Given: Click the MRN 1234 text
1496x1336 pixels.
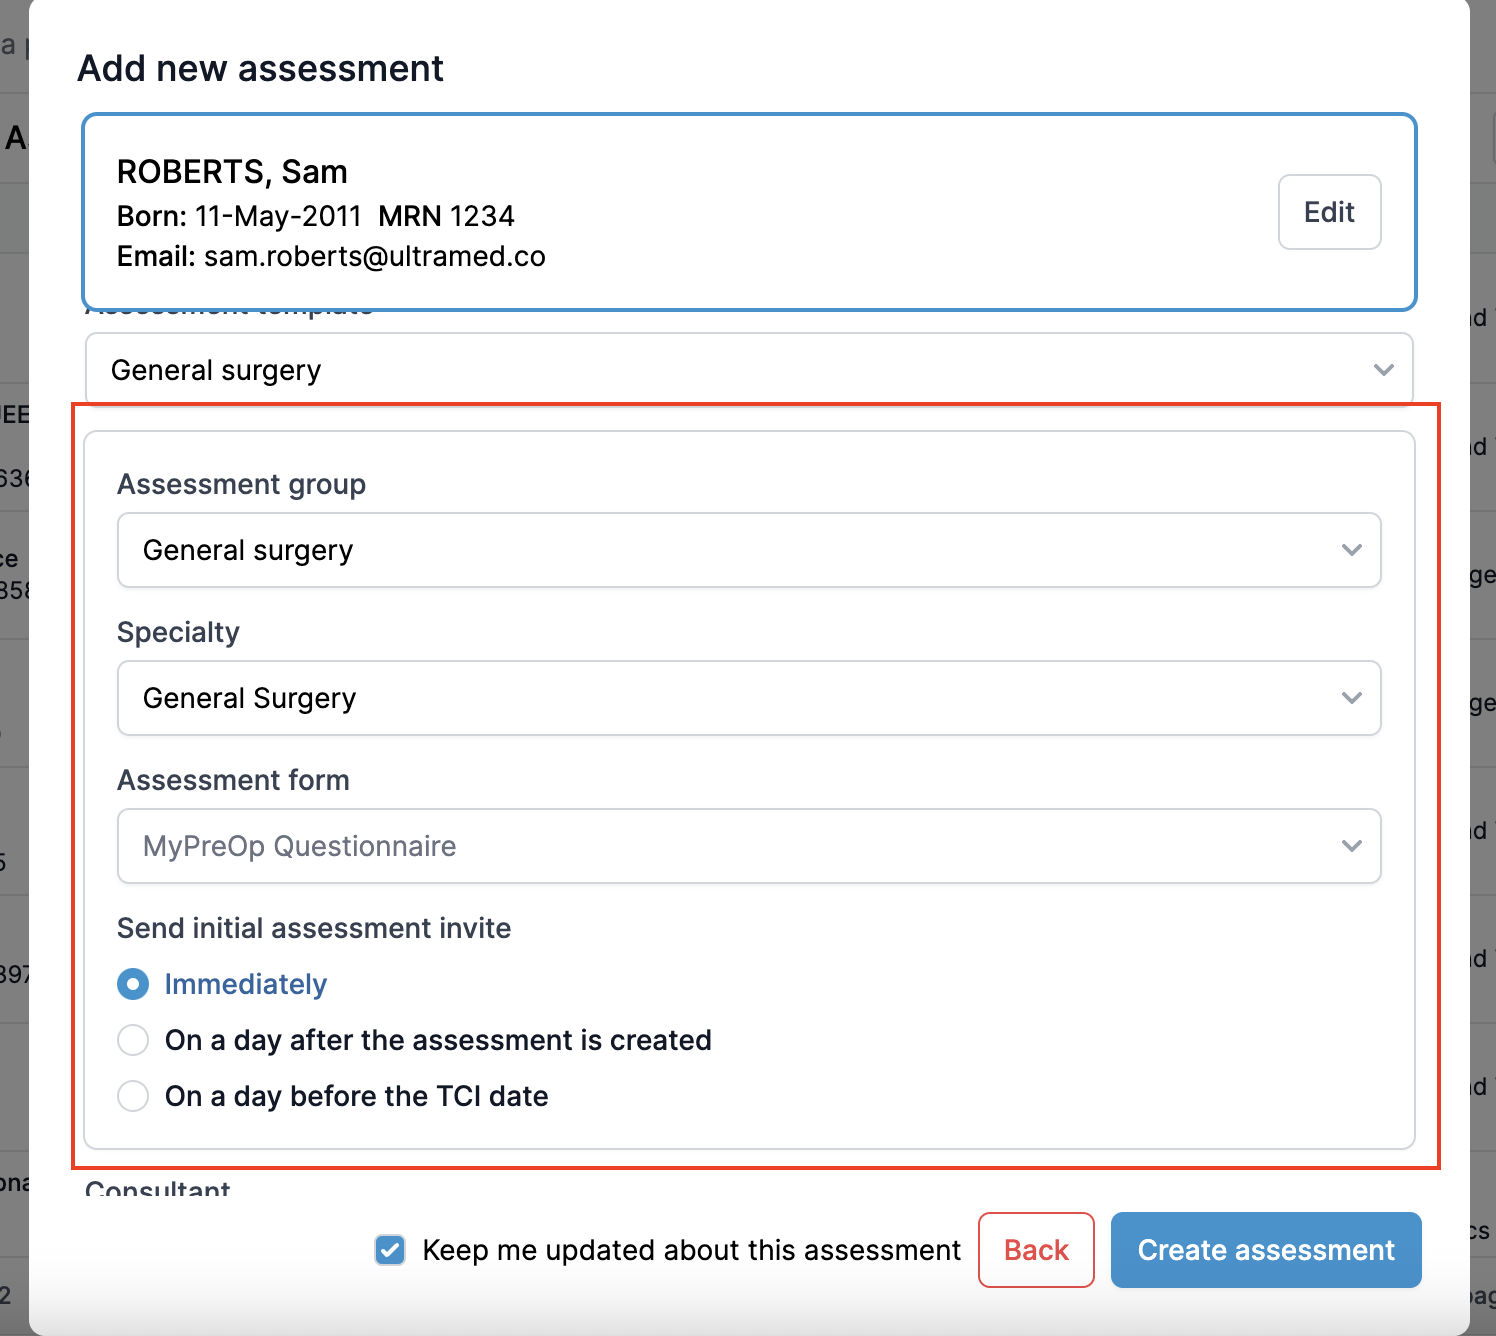Looking at the screenshot, I should click(x=446, y=216).
